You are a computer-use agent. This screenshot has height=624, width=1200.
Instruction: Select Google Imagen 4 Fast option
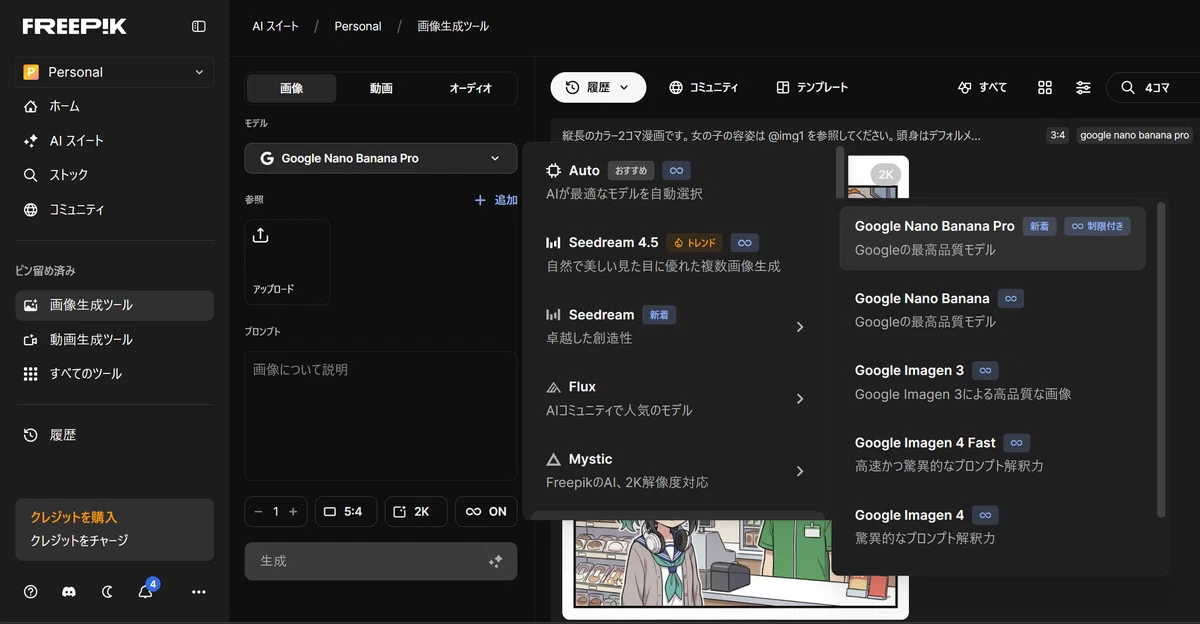(x=992, y=454)
